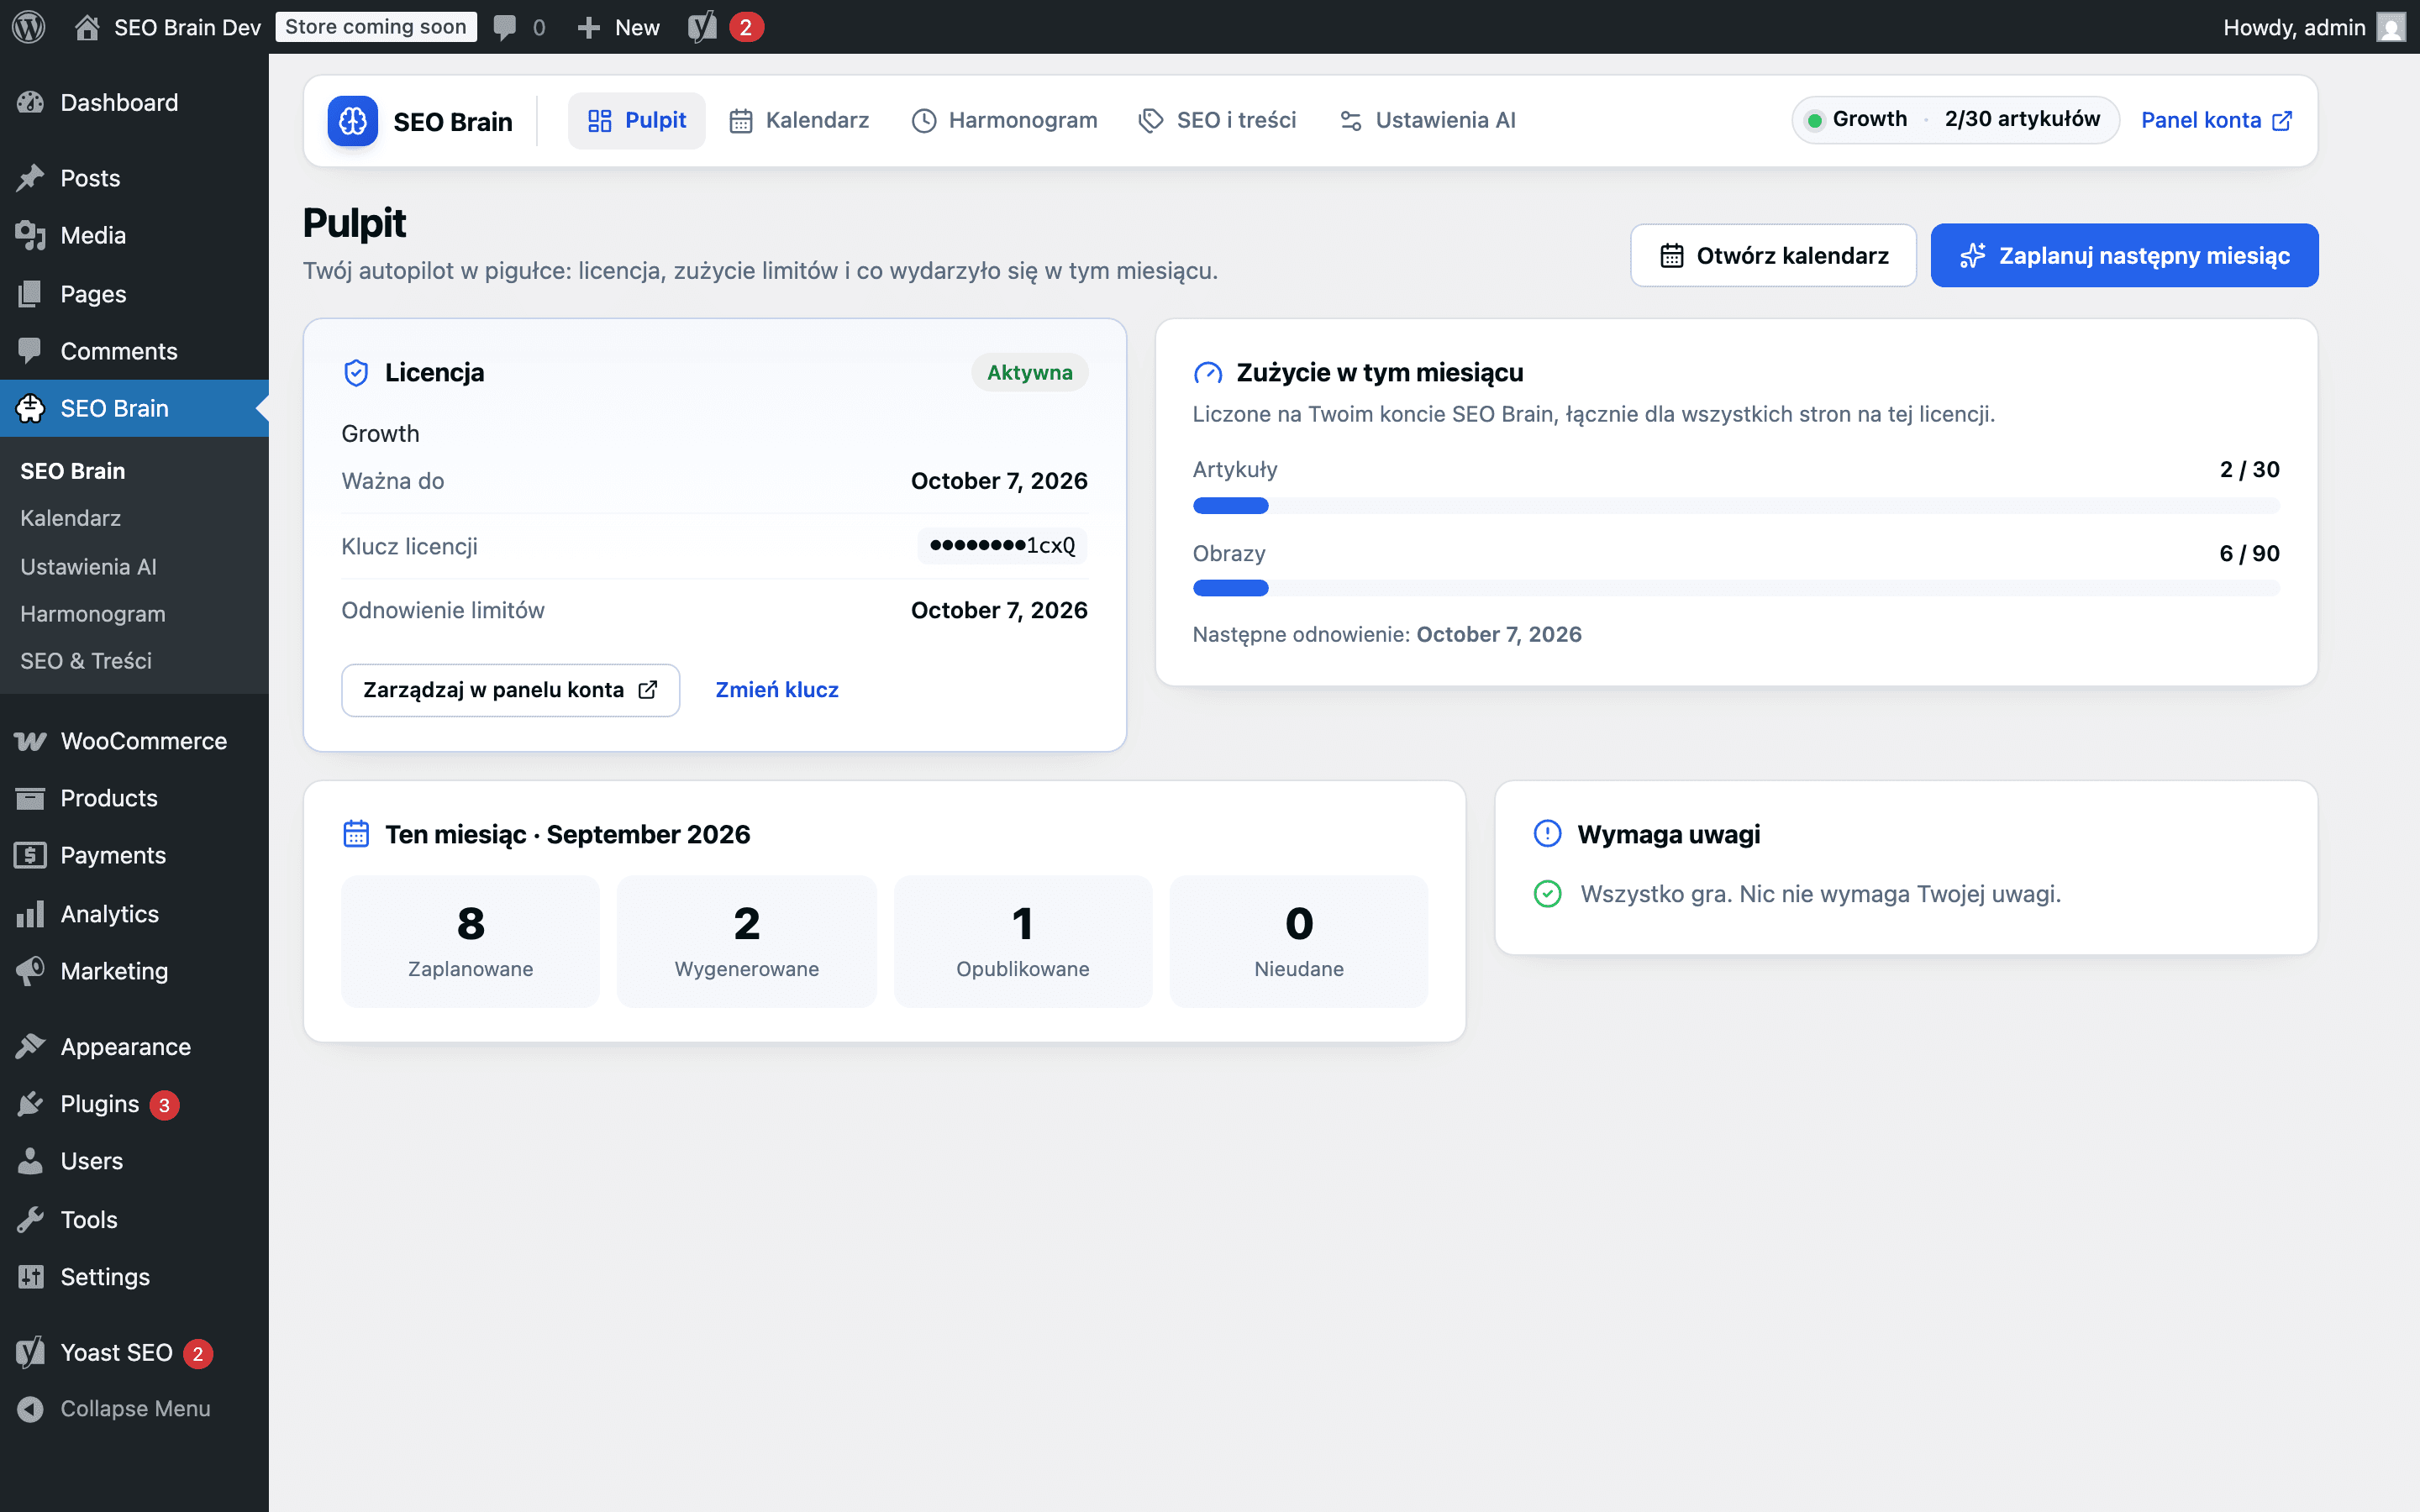Open the Plugins menu item
Screen dimensions: 2420x1512
tap(134, 1104)
